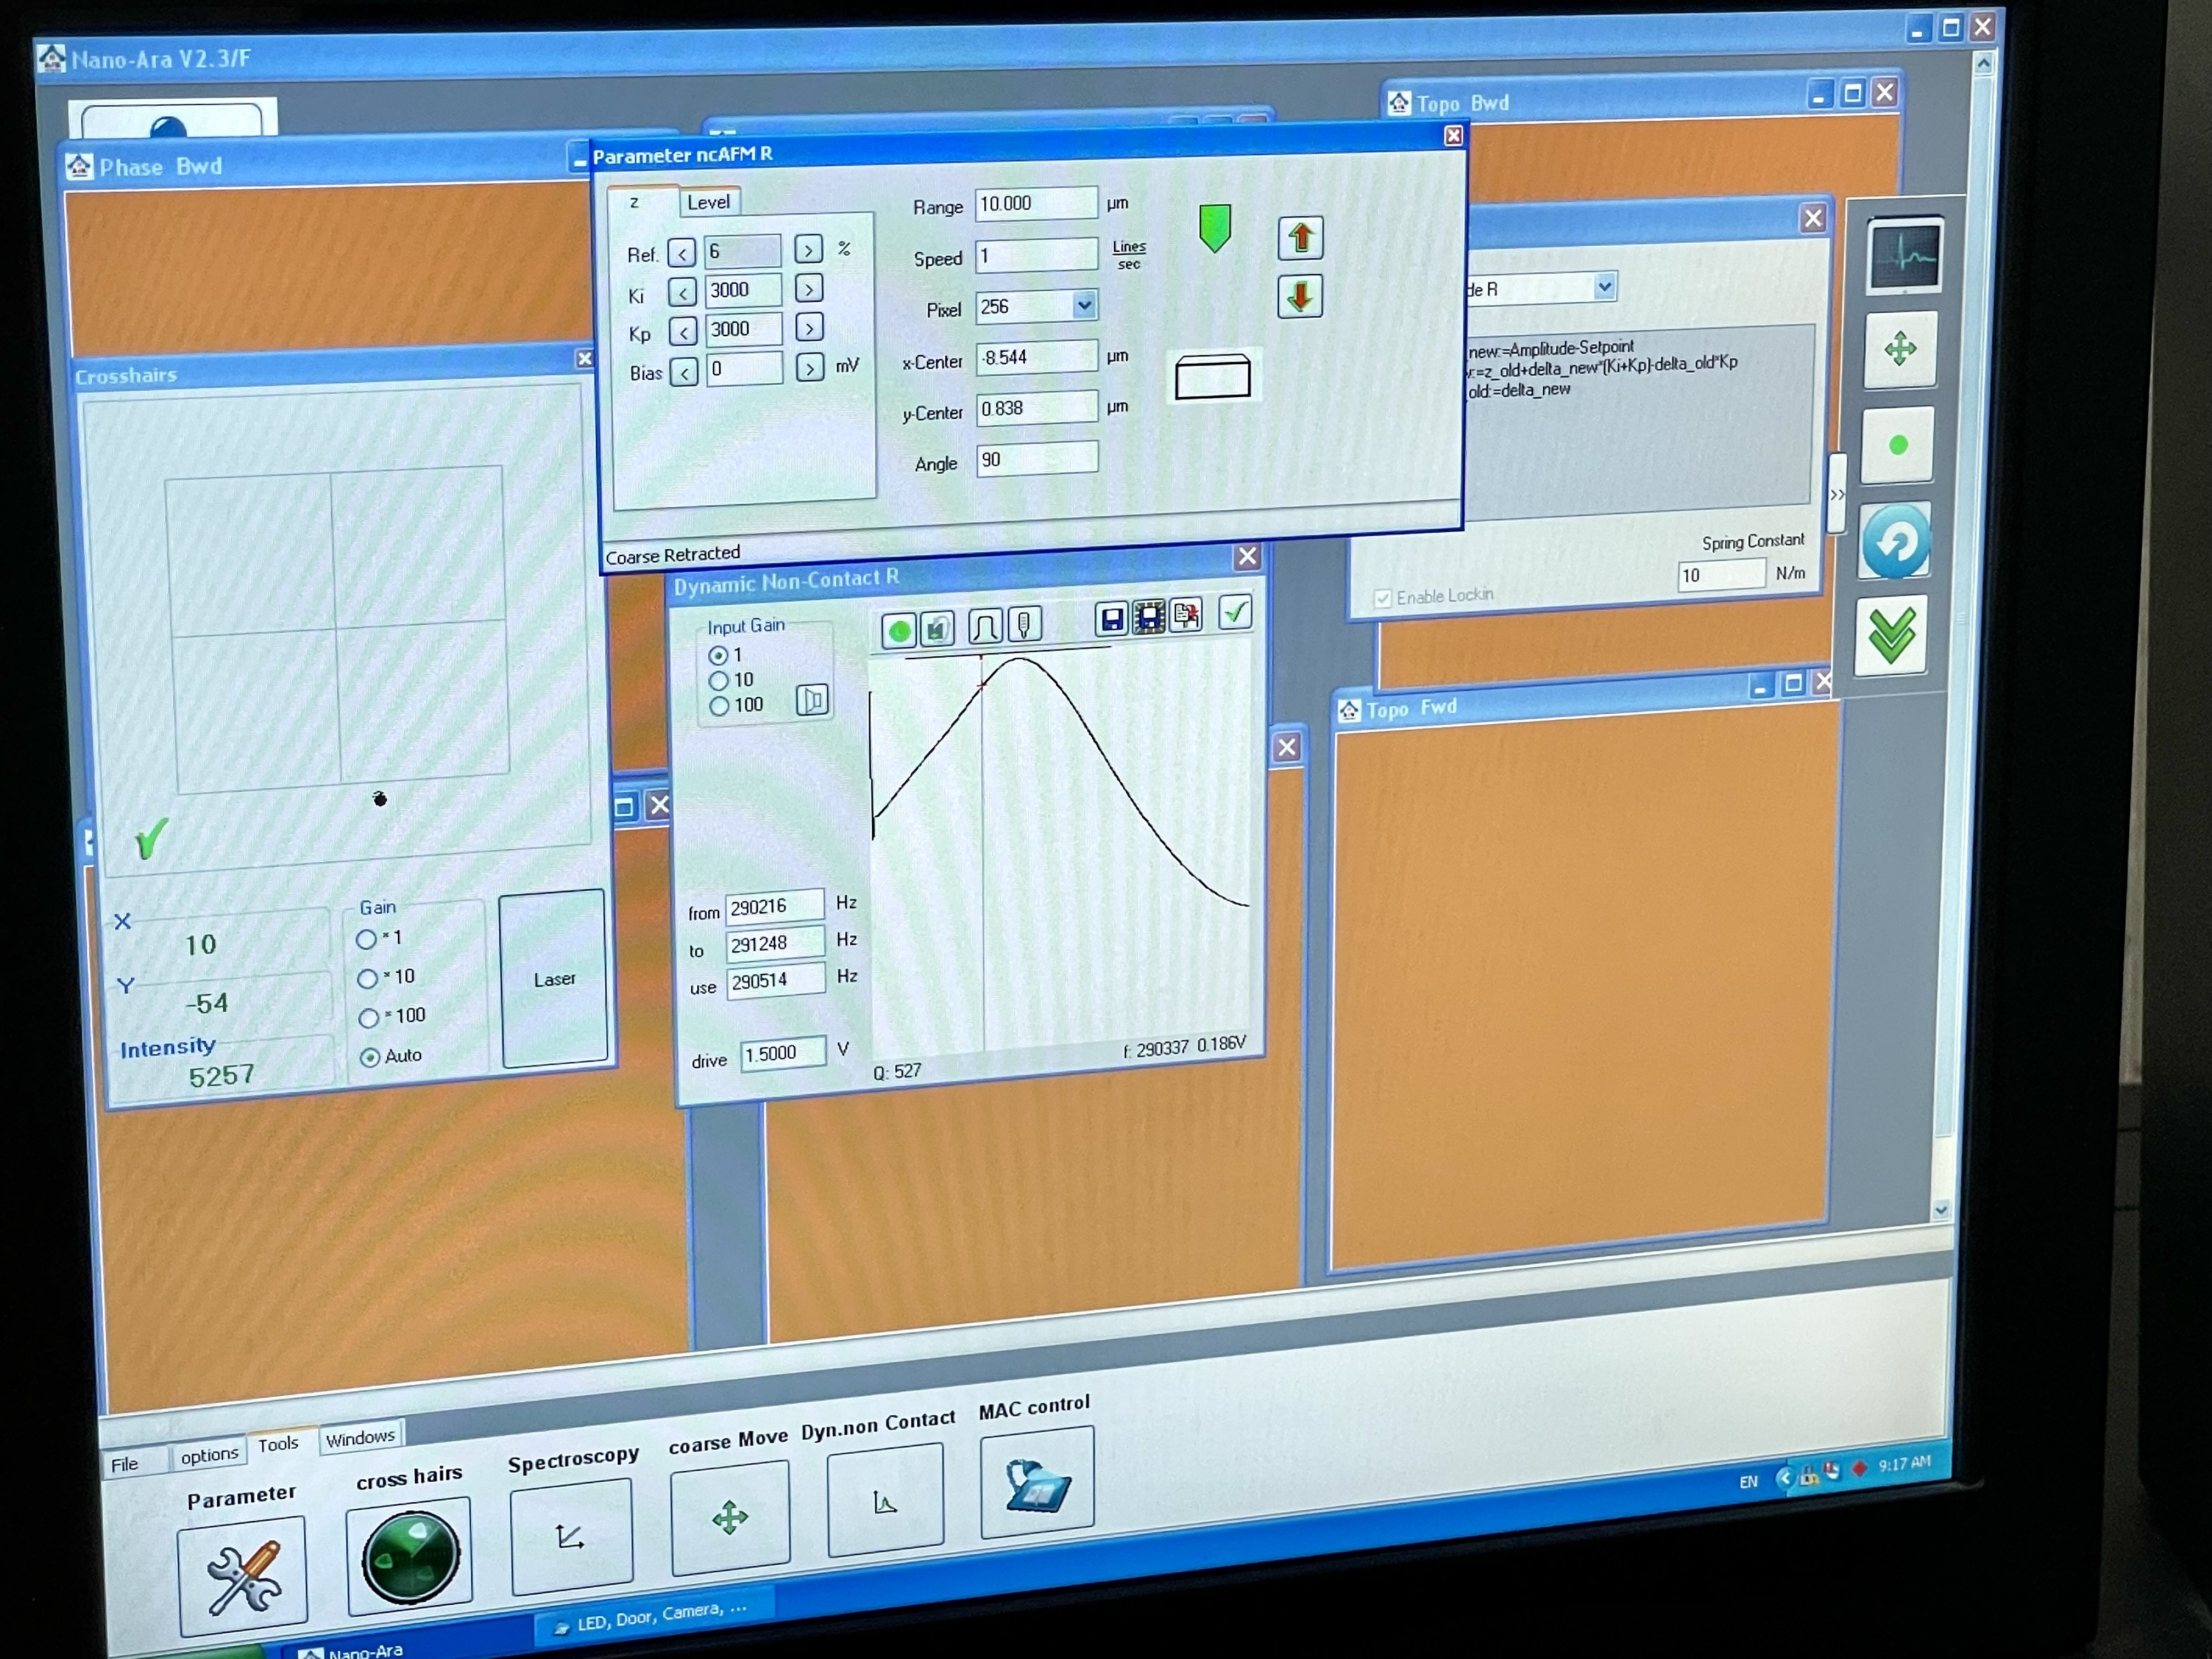The height and width of the screenshot is (1659, 2212).
Task: Expand the side panel with the double-chevron handle
Action: [1836, 494]
